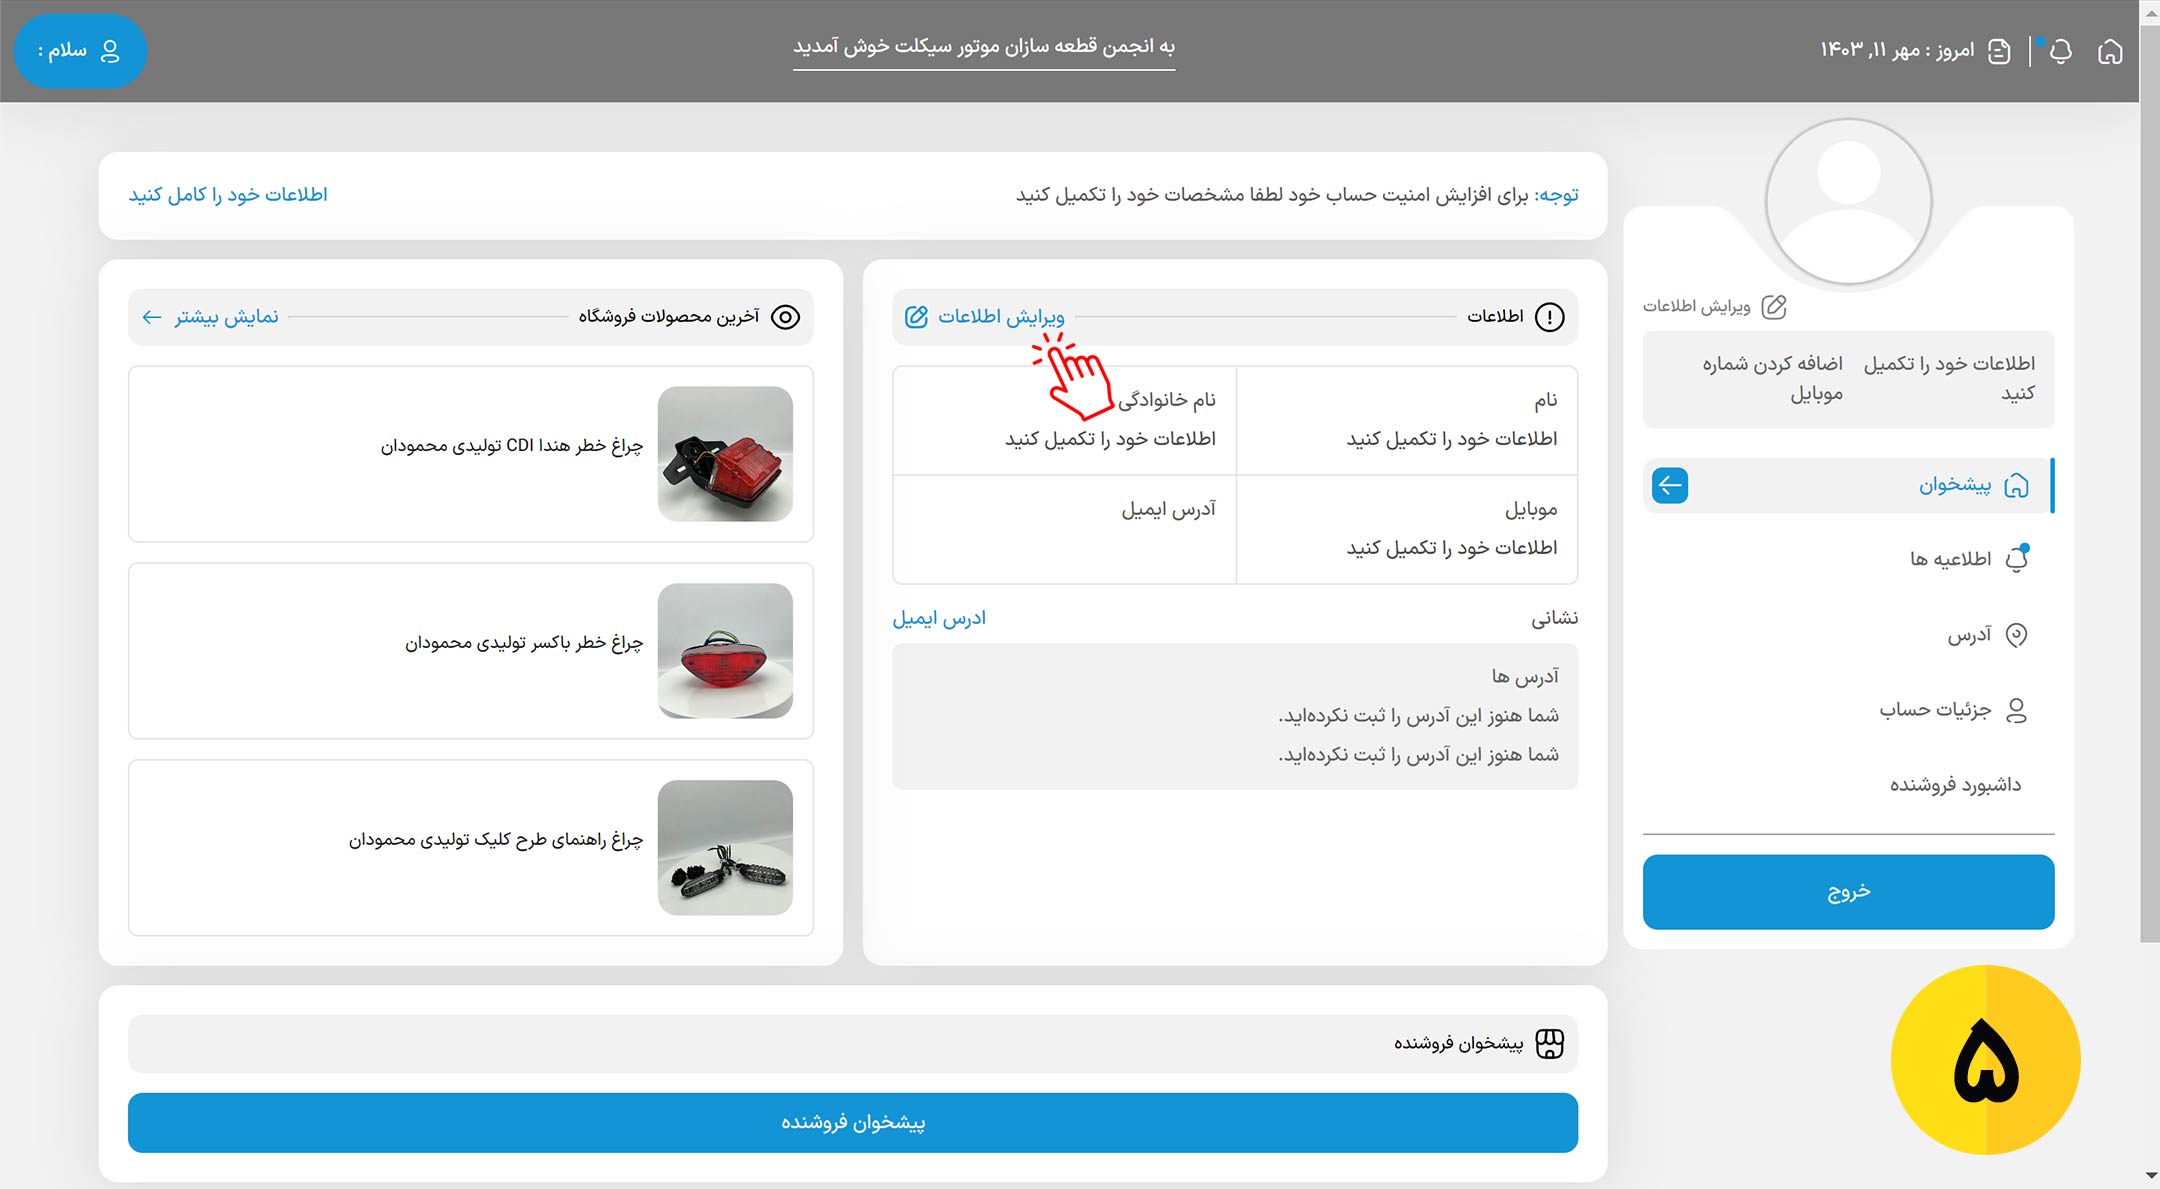This screenshot has width=2160, height=1189.
Task: Click the store icon beside پیشخوان فروشنده
Action: coord(1549,1043)
